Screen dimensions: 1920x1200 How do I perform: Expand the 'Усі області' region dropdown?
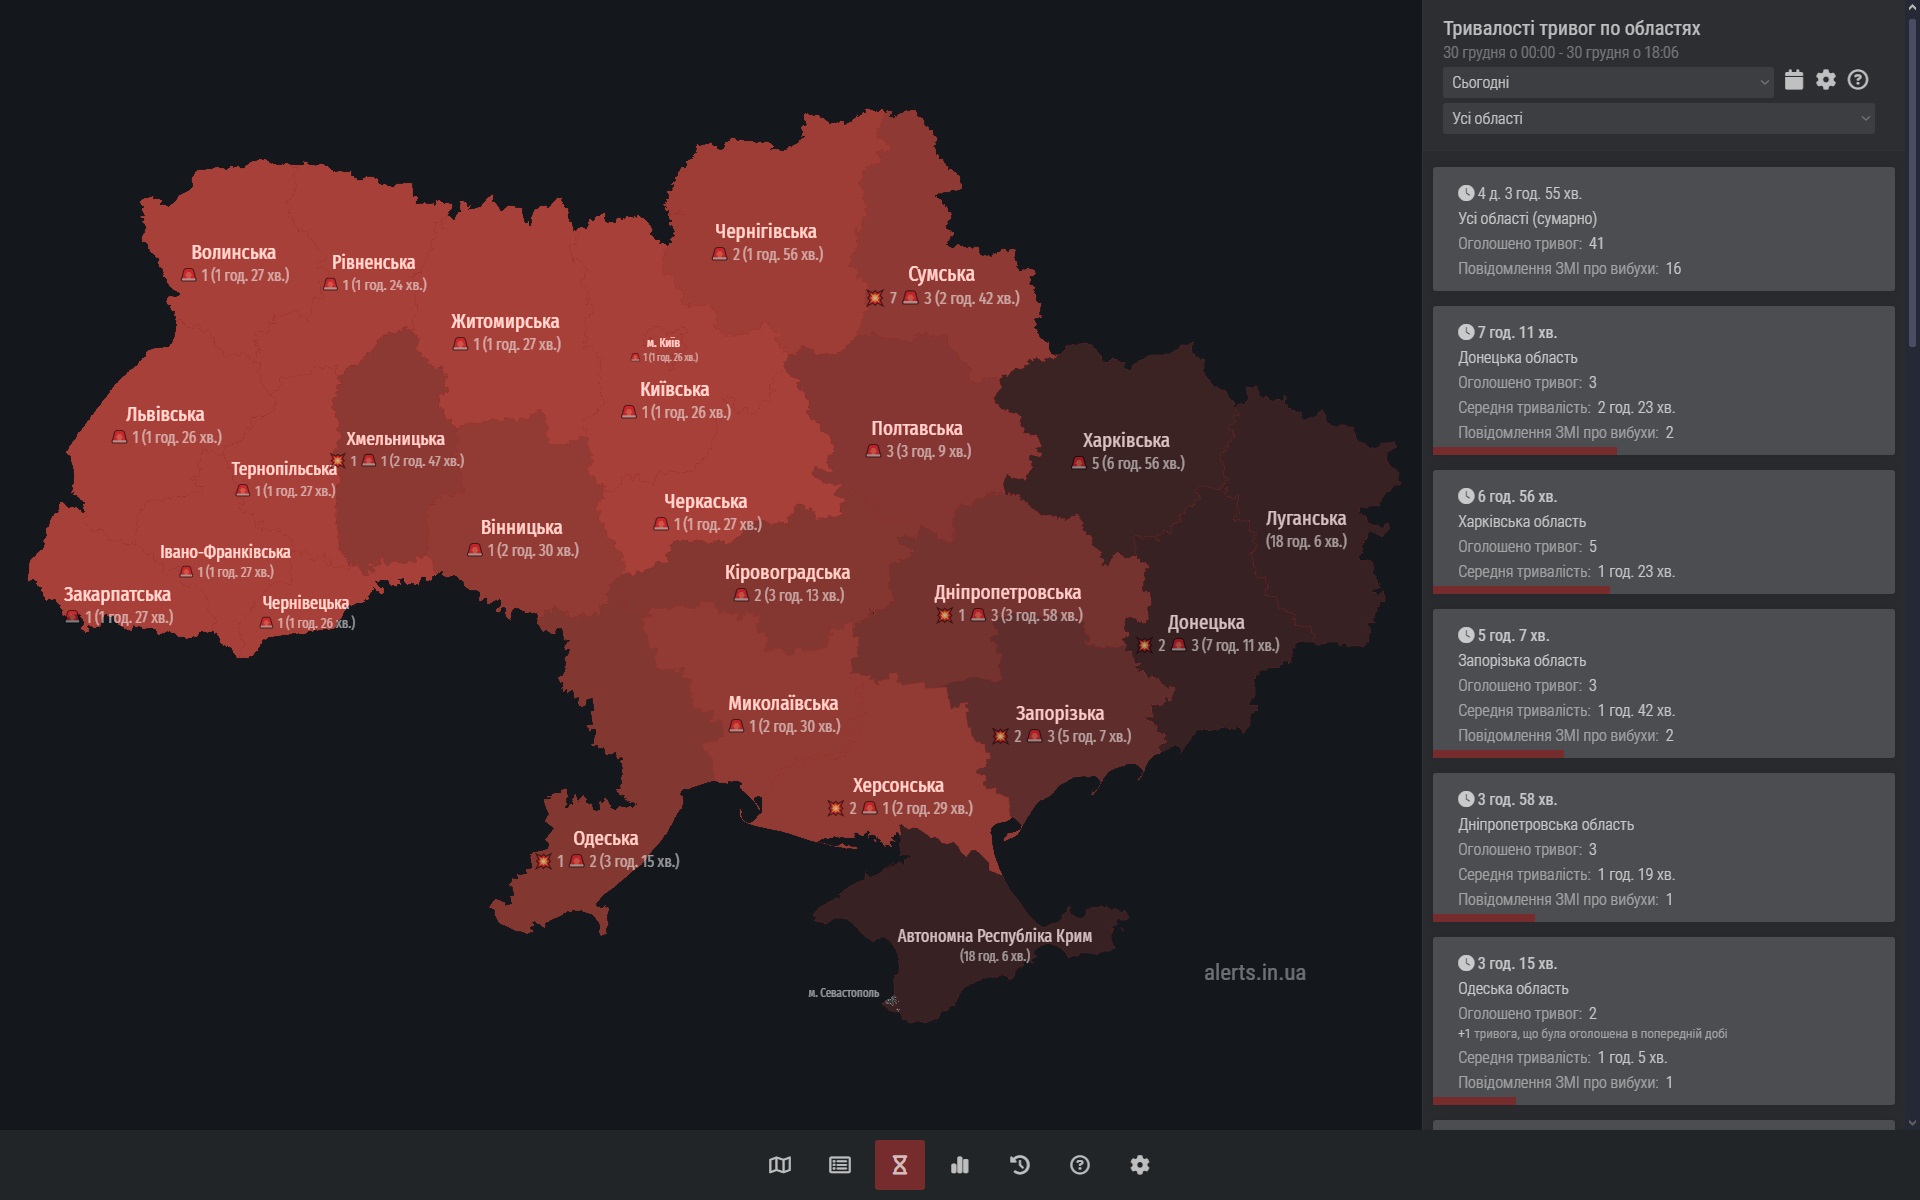coord(1658,119)
